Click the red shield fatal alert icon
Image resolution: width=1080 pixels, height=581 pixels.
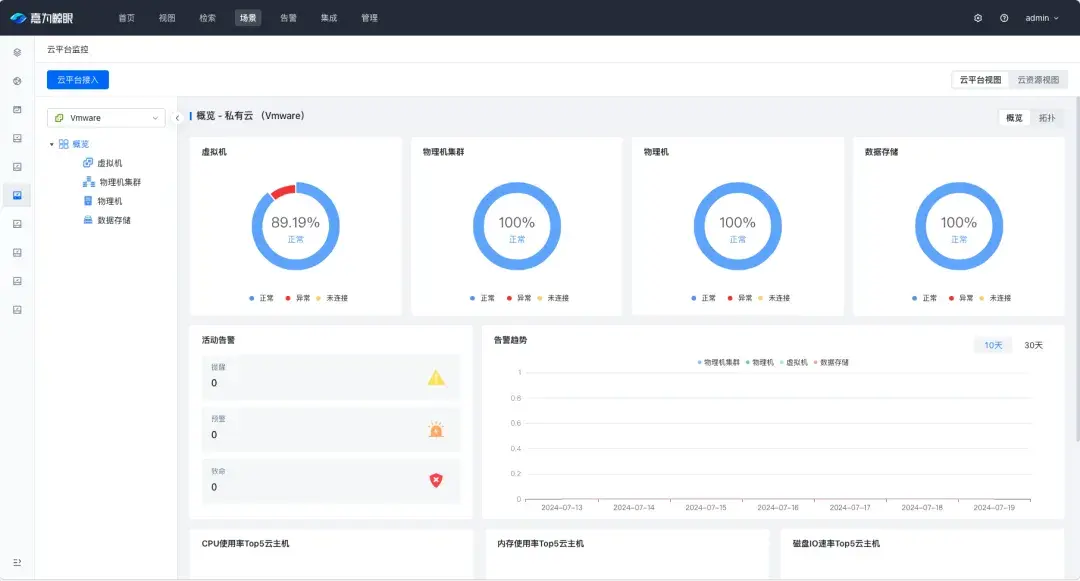436,480
